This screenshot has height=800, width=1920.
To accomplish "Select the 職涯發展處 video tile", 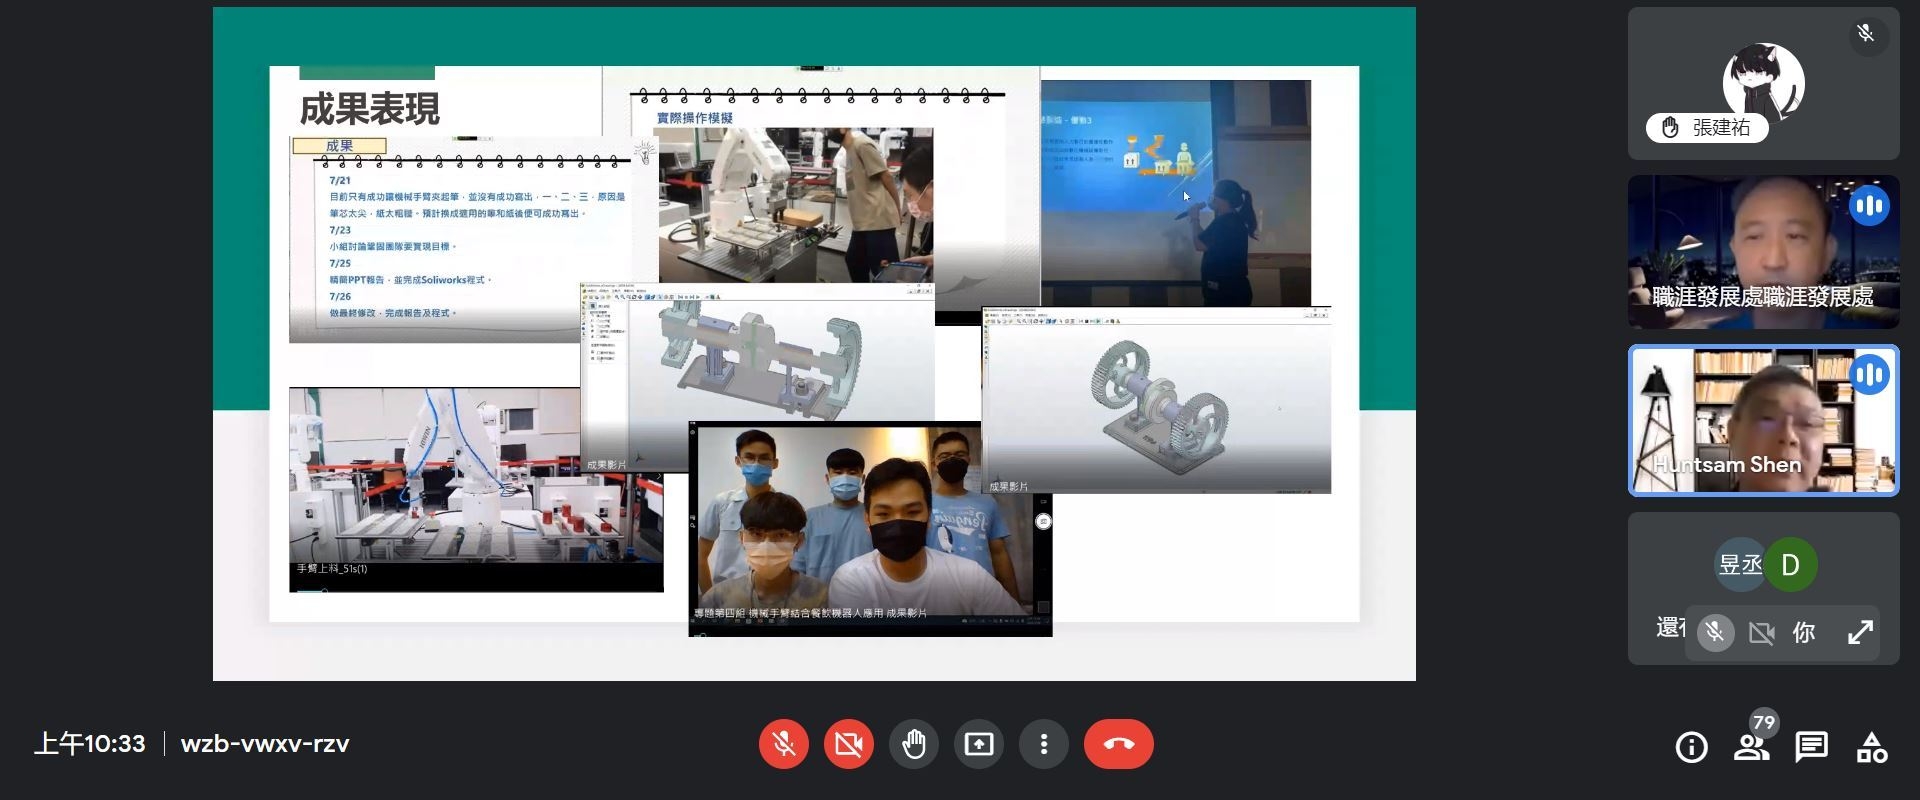I will point(1763,252).
